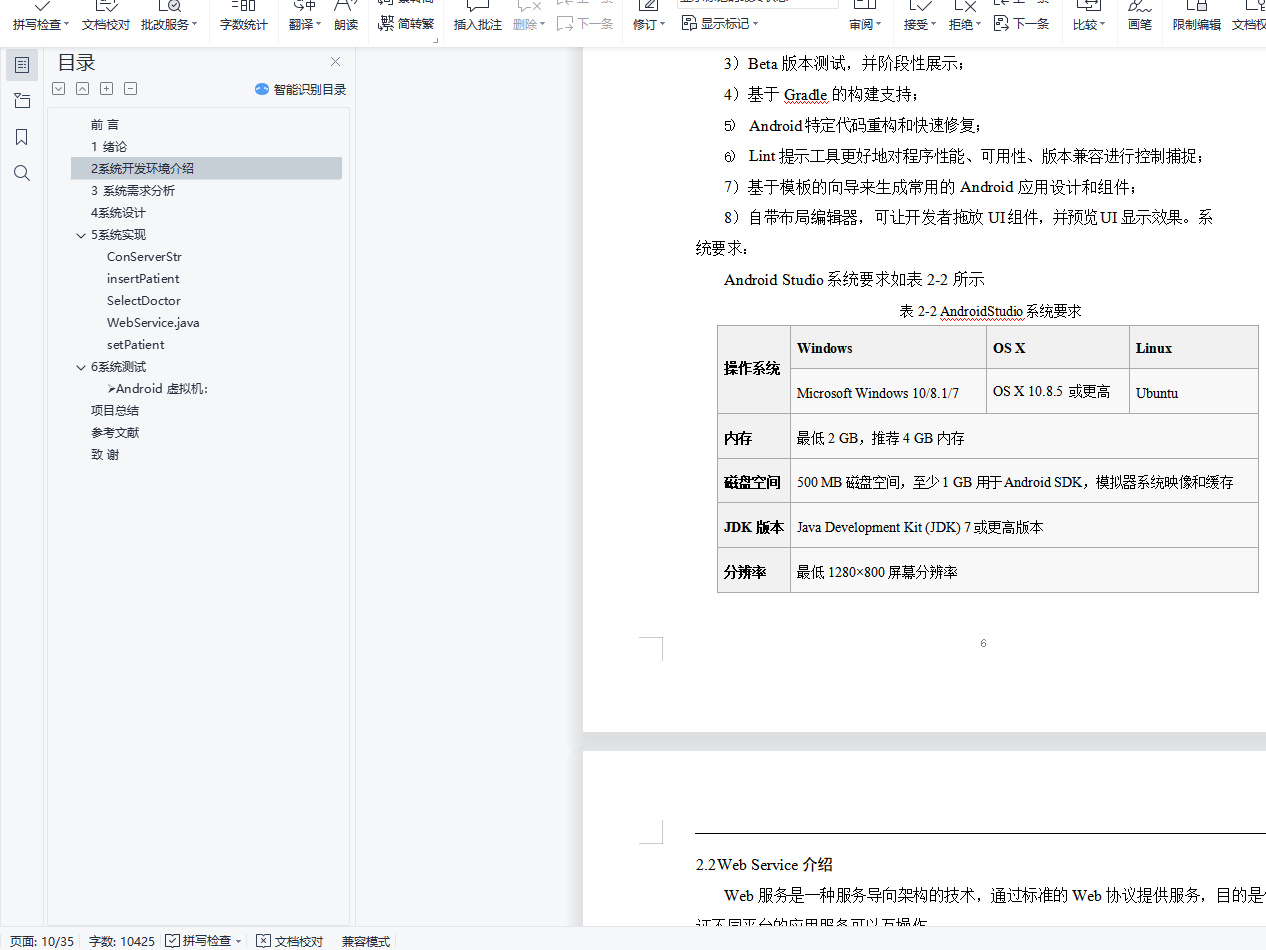Click 文档校对 in the ribbon
Viewport: 1266px width, 950px height.
click(106, 24)
